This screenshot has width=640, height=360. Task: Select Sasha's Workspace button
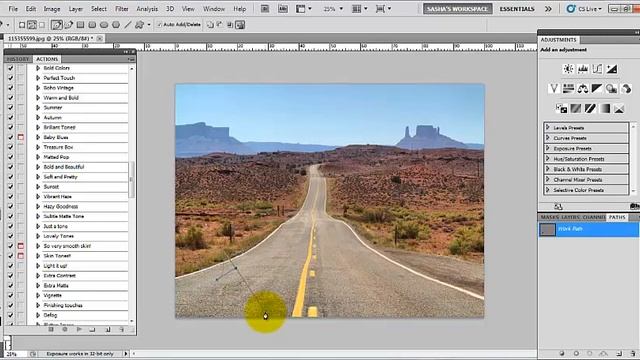(x=458, y=9)
